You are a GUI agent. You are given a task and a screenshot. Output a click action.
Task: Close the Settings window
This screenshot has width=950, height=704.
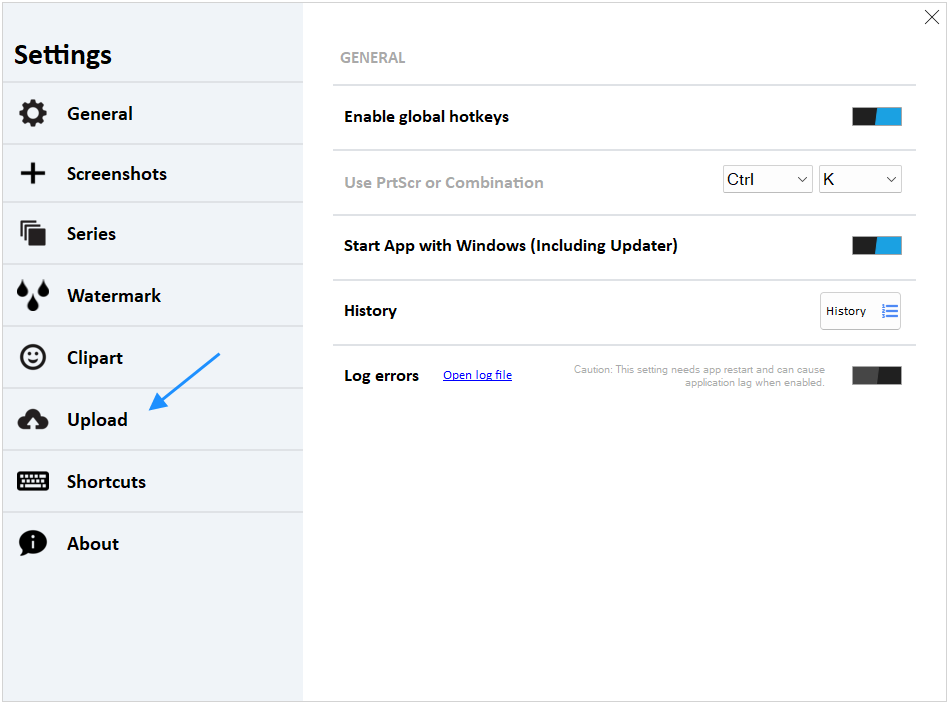tap(931, 17)
